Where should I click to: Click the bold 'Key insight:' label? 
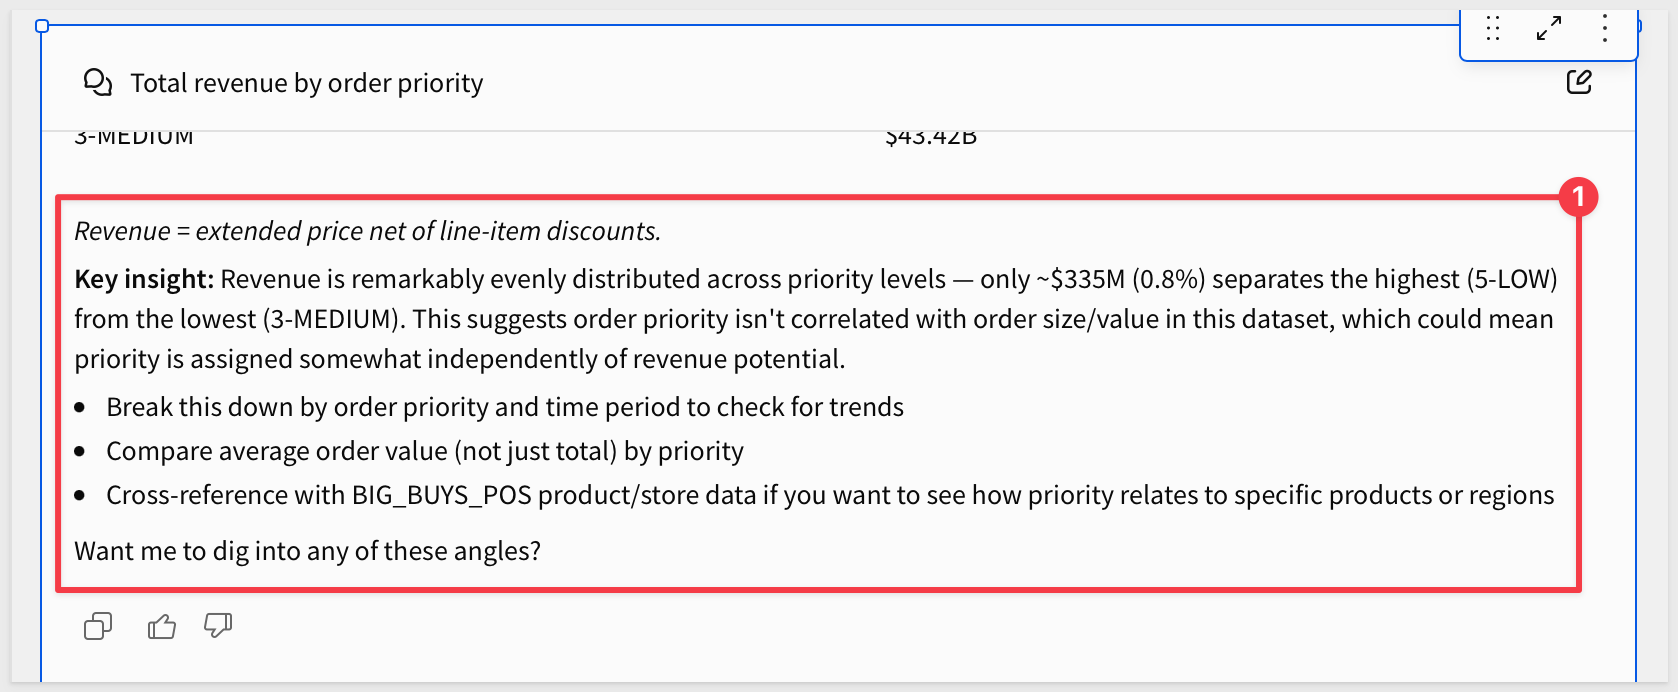point(144,279)
